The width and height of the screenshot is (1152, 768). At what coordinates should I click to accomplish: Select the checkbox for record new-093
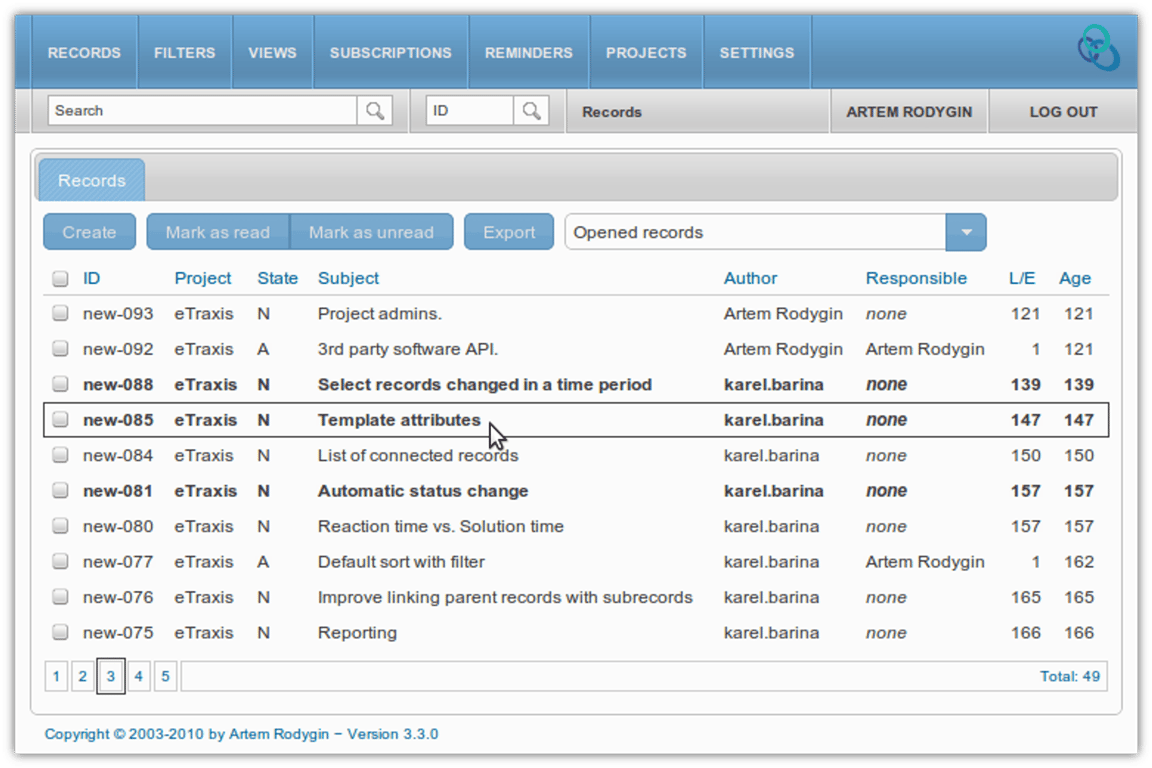(60, 313)
